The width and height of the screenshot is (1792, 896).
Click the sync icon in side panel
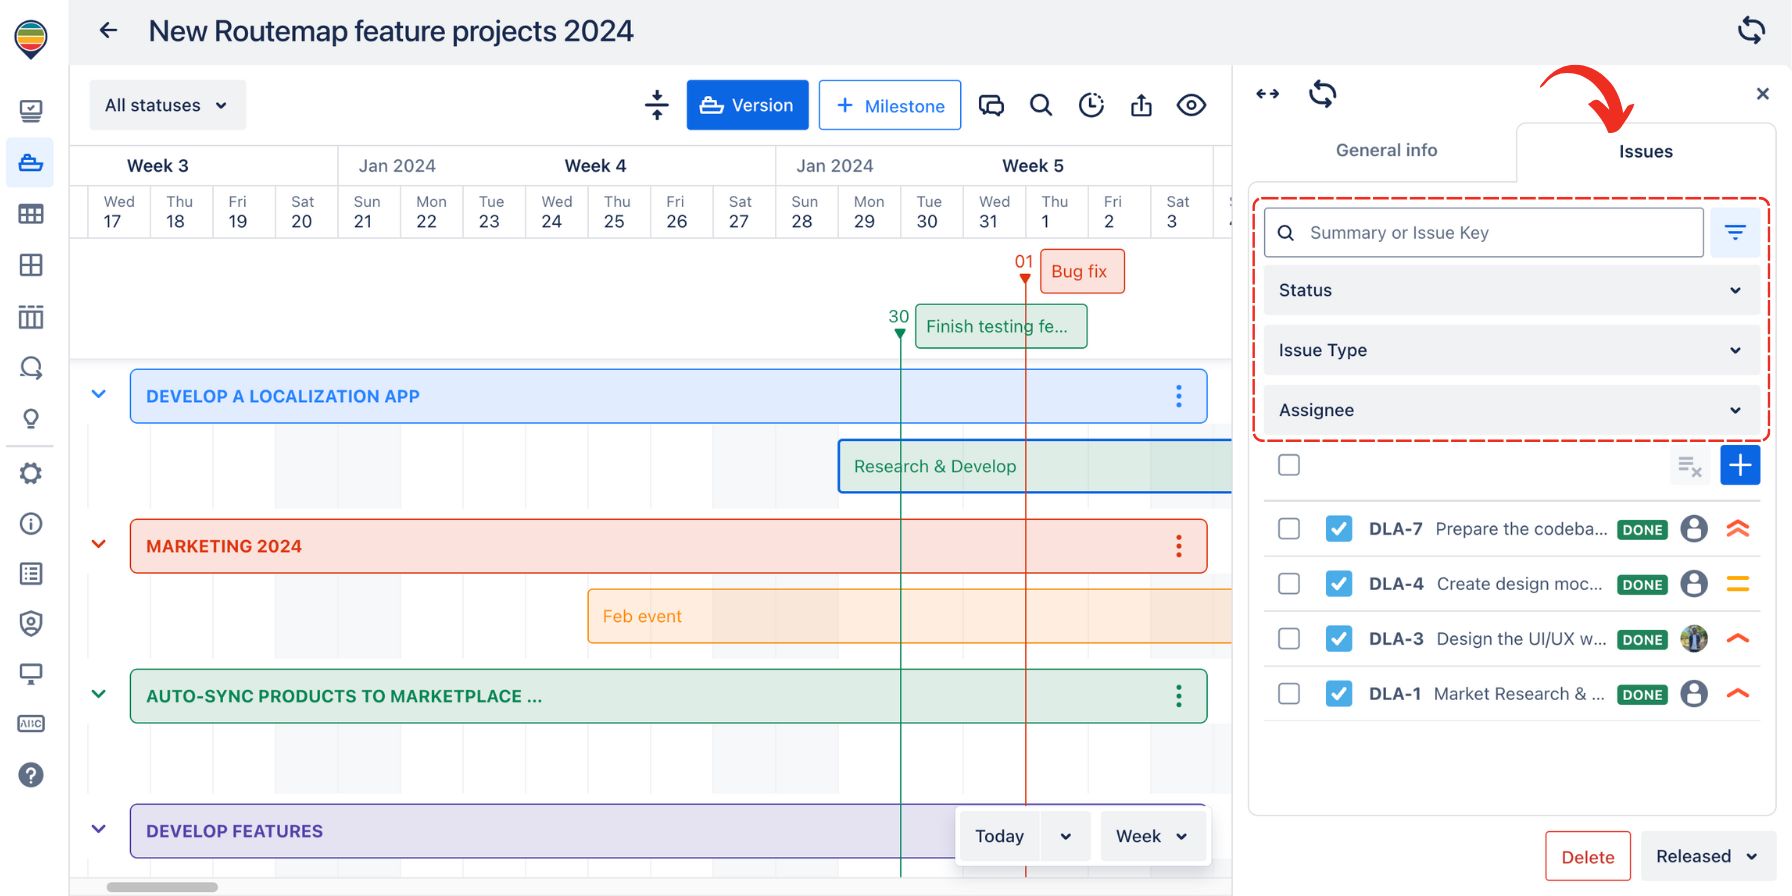(x=1322, y=94)
